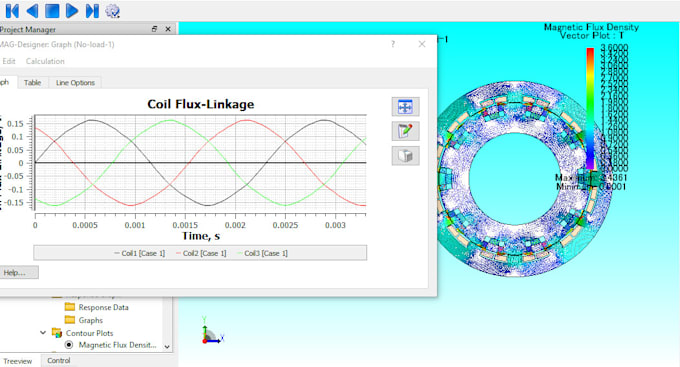
Task: Switch to the Control tab
Action: (59, 360)
